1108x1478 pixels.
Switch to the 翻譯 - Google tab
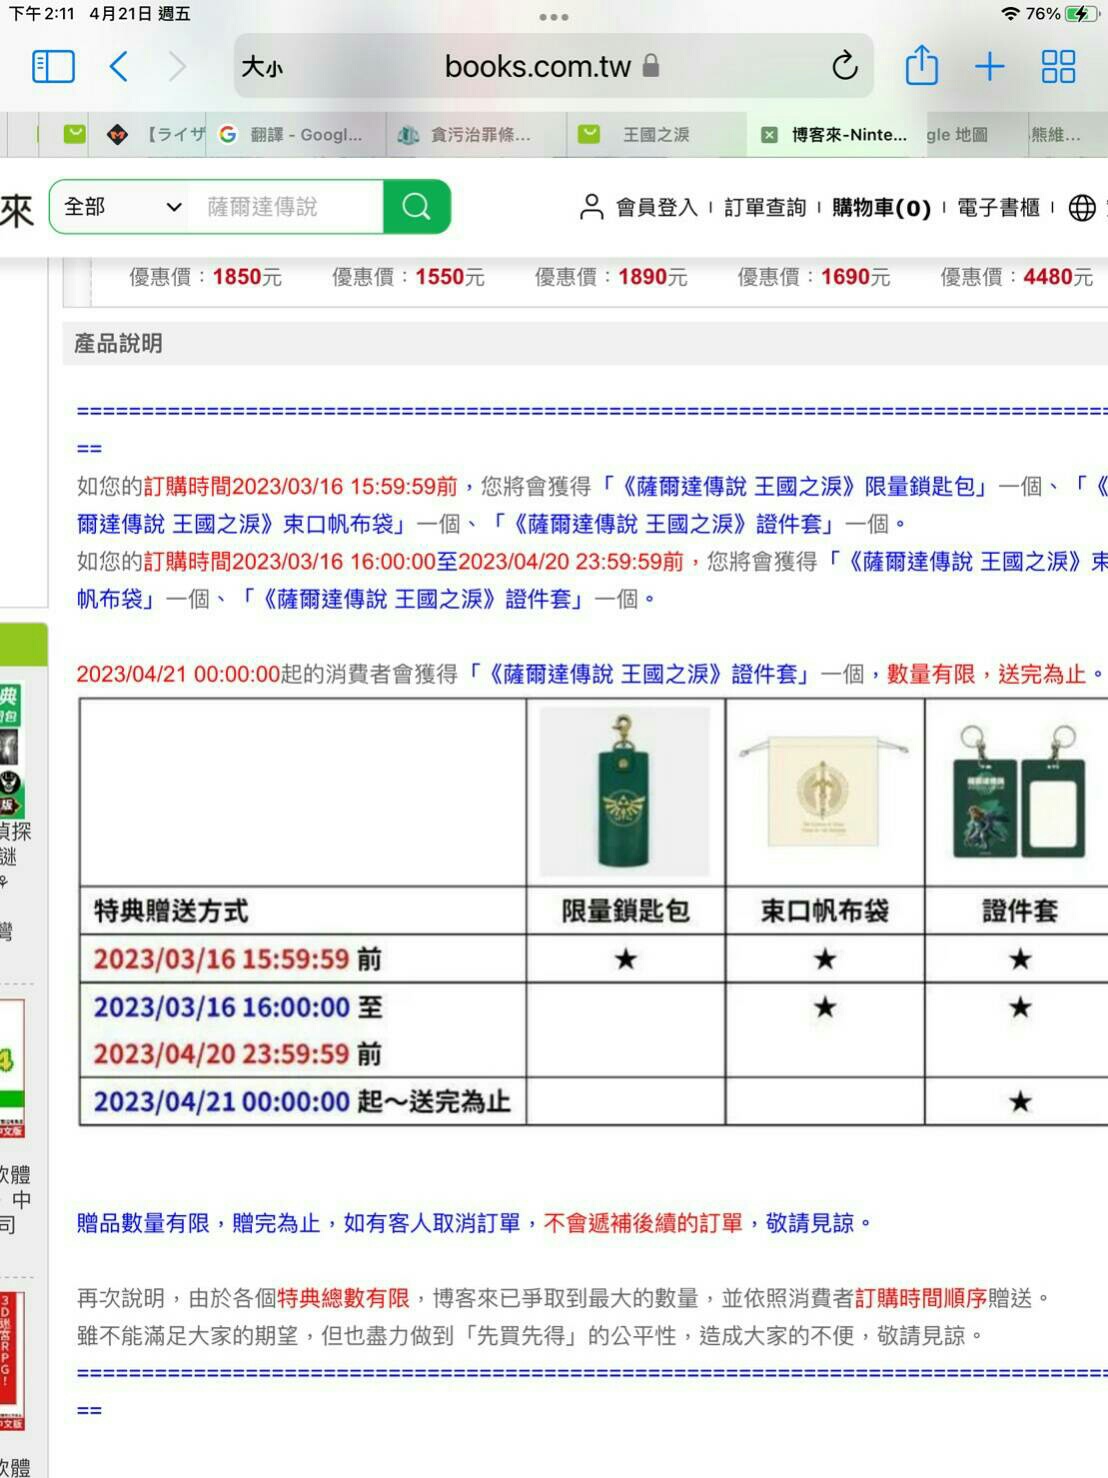point(297,134)
